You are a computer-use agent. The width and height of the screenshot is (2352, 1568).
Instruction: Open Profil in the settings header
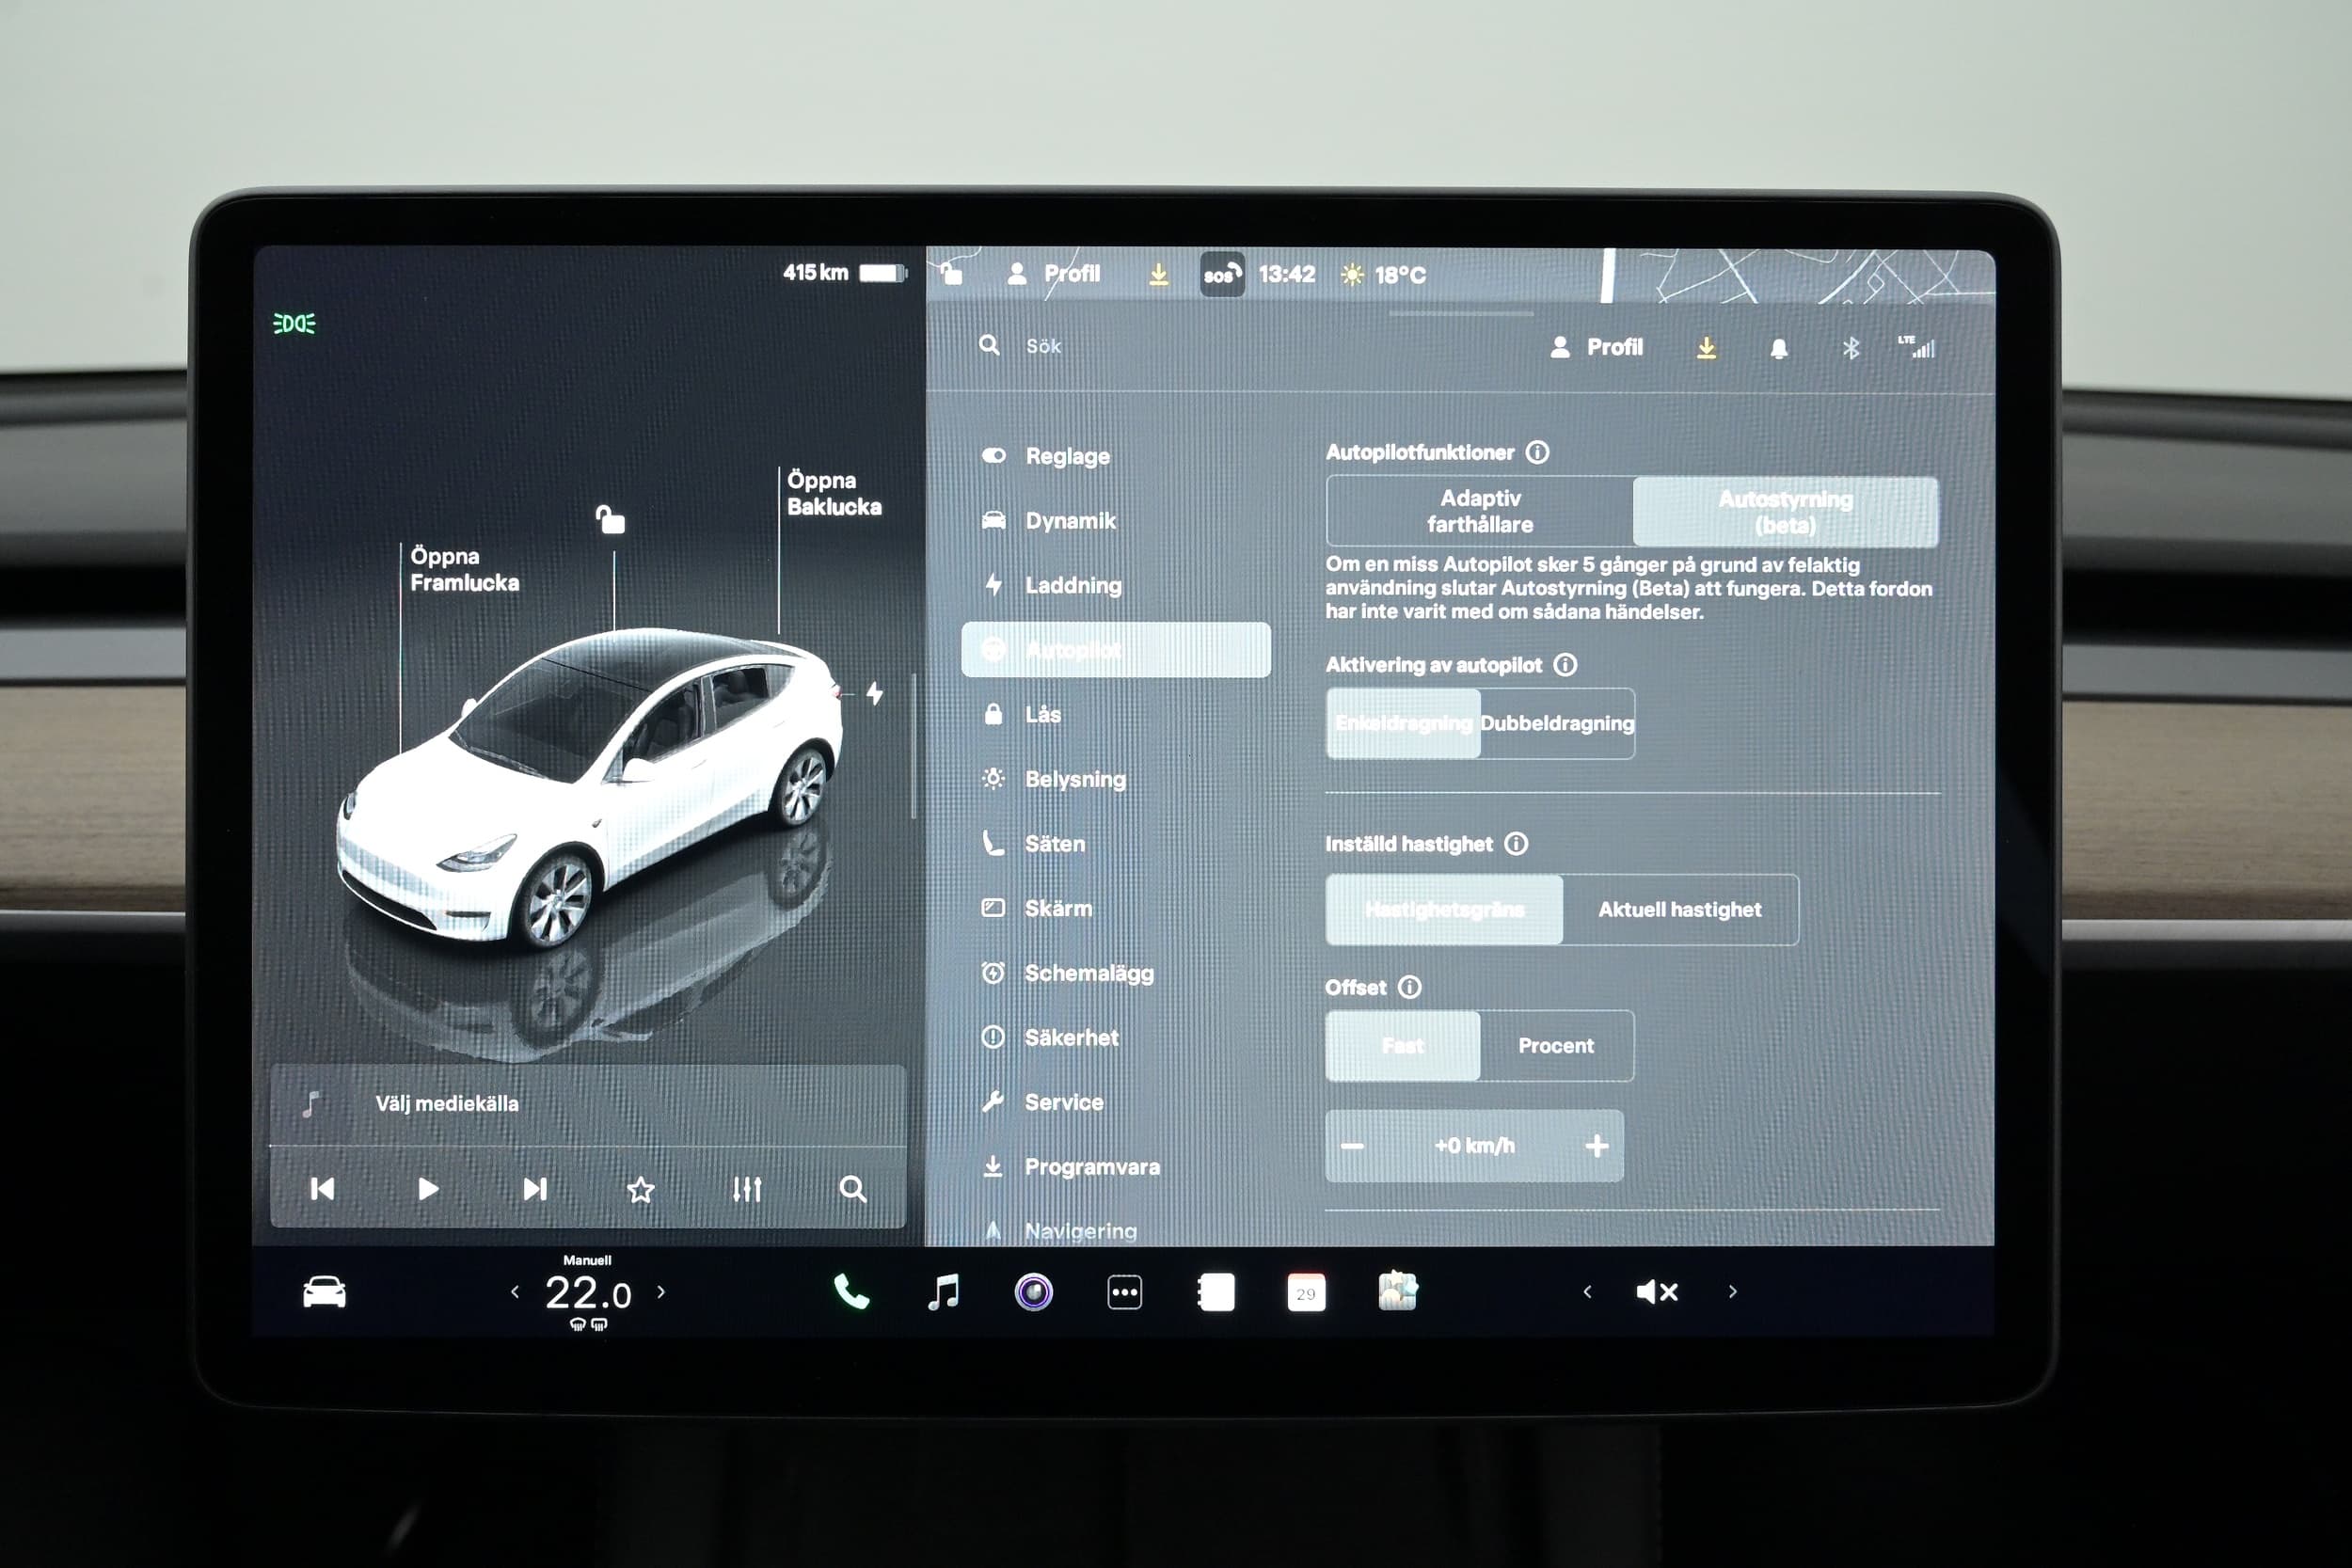pos(1596,347)
